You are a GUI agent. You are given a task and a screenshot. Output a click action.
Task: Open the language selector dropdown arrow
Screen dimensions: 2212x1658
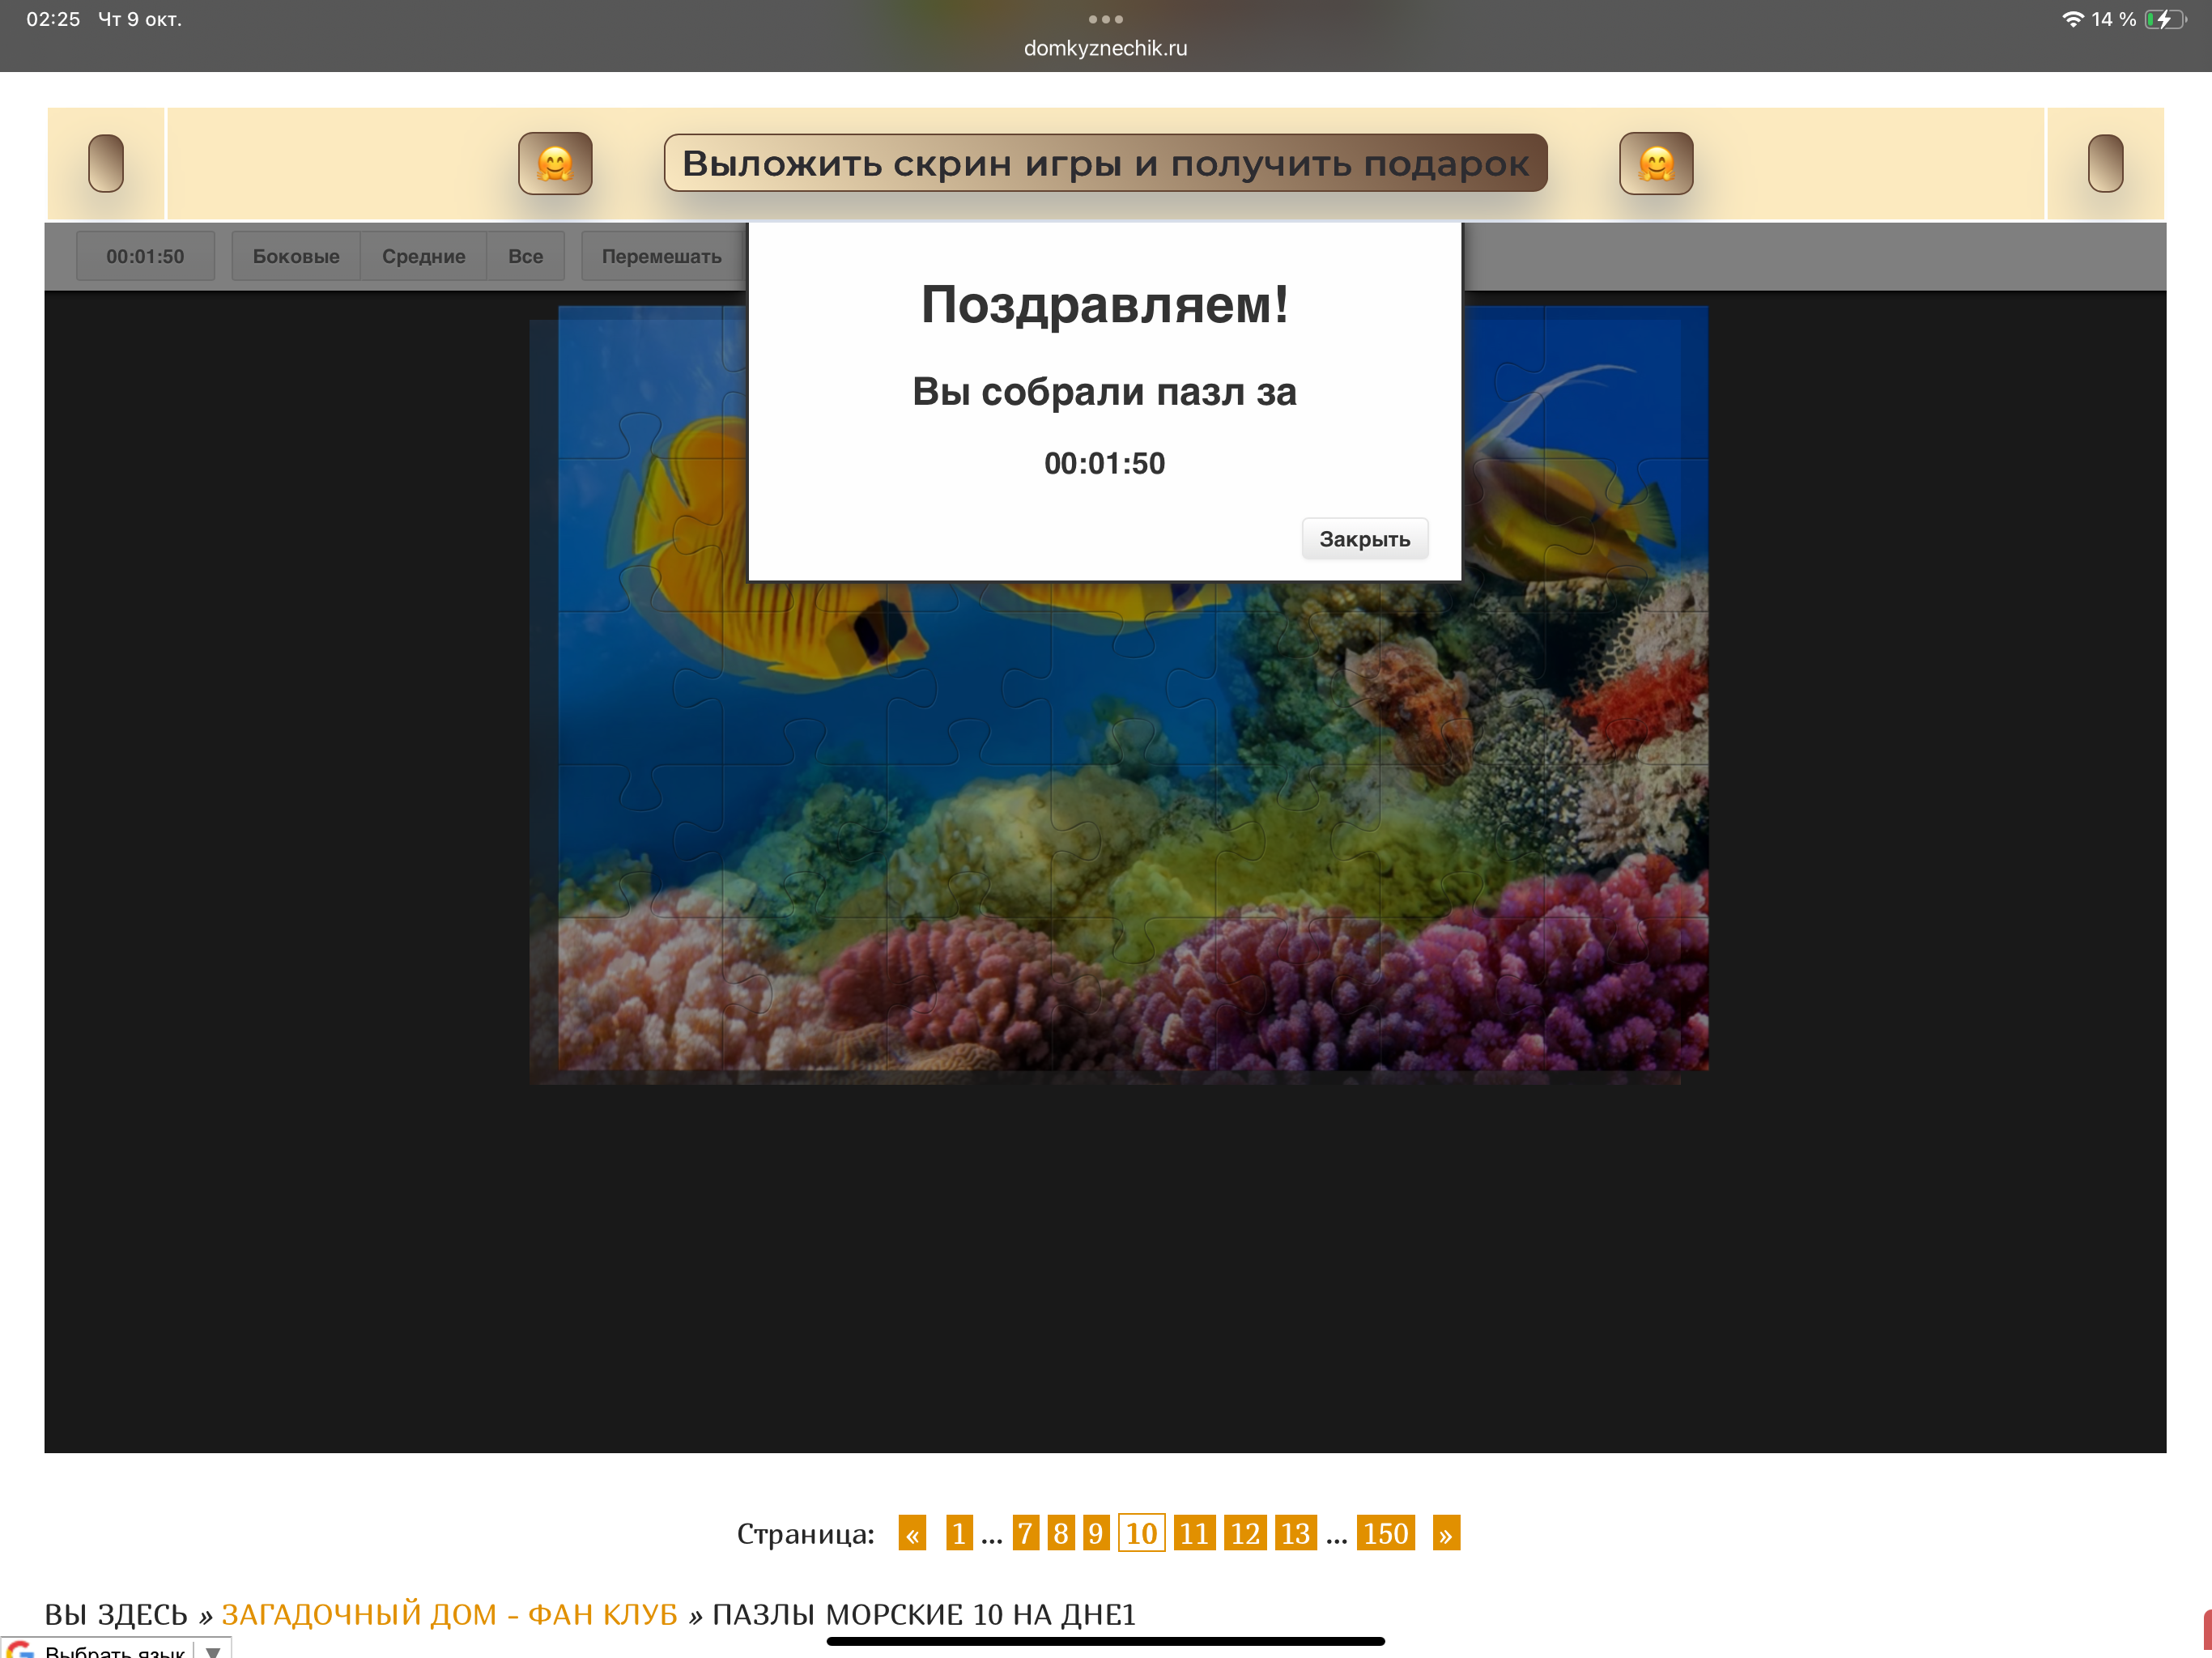click(213, 1650)
